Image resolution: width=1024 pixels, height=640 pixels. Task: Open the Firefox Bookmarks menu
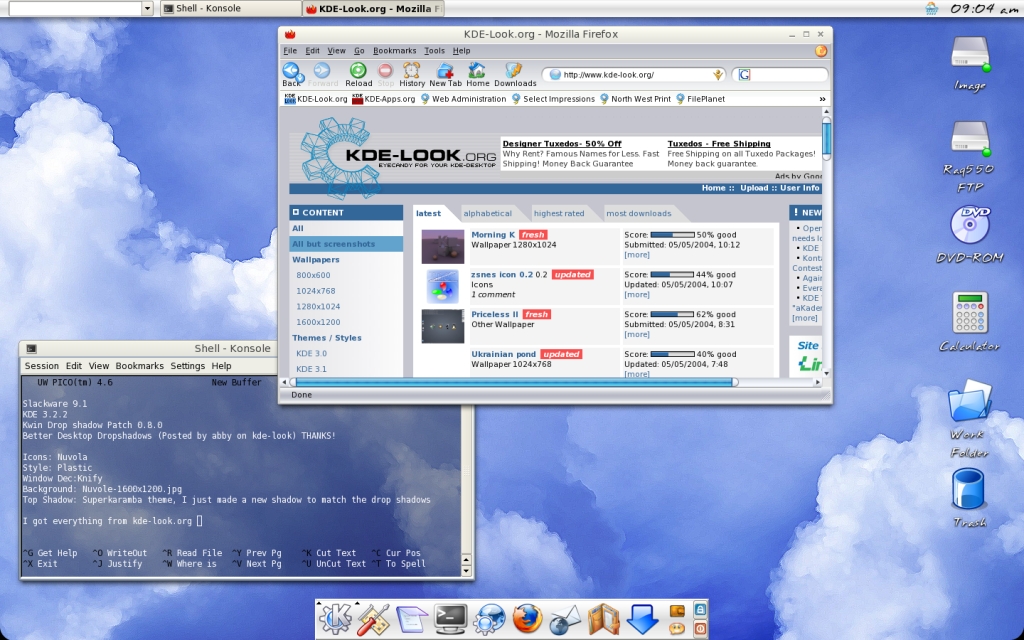click(x=394, y=51)
